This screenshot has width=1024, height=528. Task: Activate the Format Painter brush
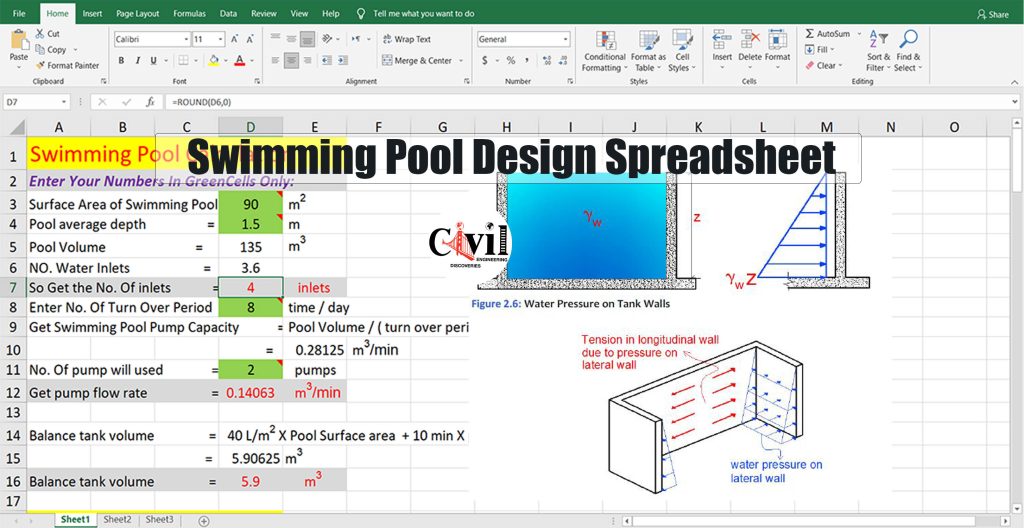click(x=68, y=65)
